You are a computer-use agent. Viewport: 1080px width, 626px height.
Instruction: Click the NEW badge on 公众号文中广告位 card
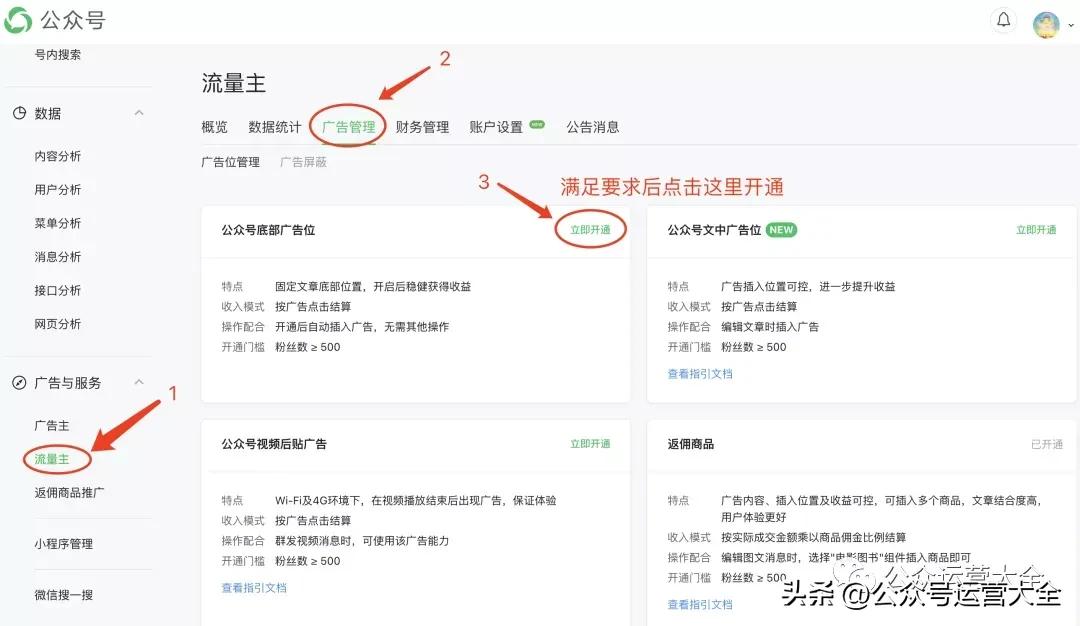tap(781, 229)
